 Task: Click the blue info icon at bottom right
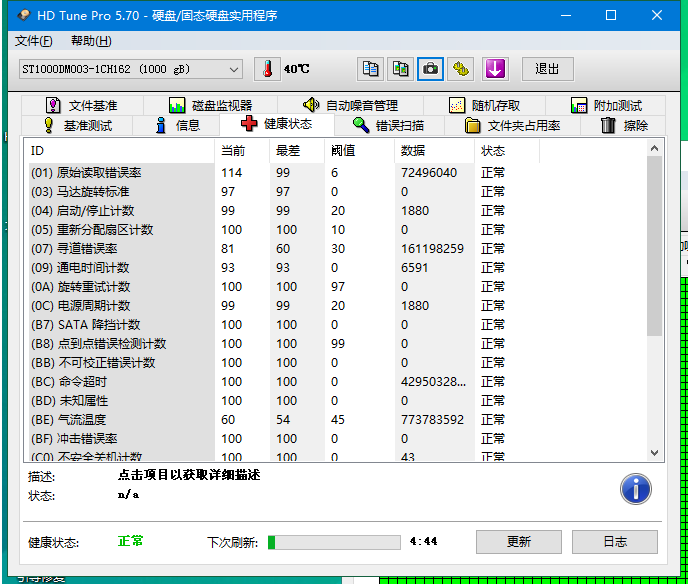635,489
